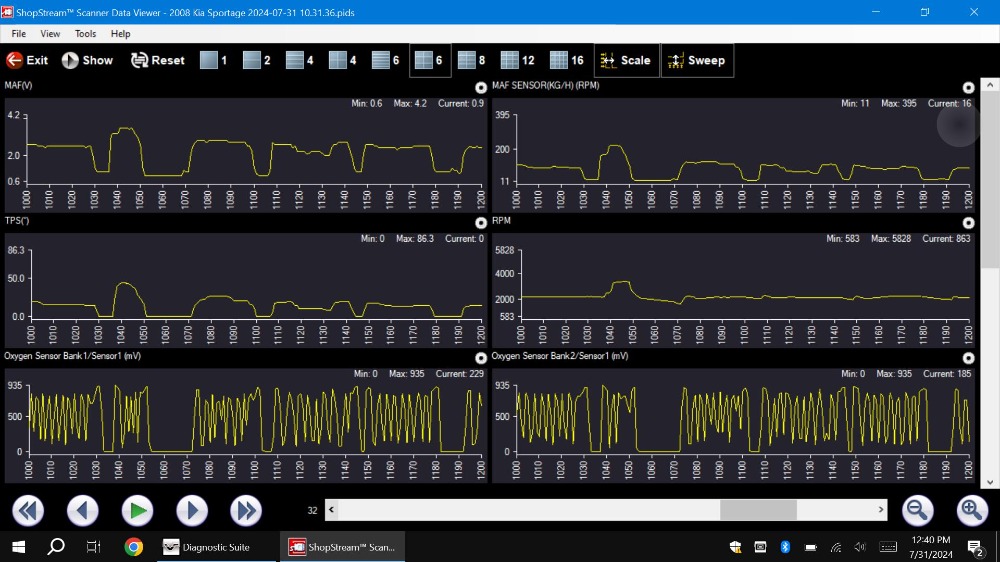
Task: Open the Show PID list
Action: 87,60
